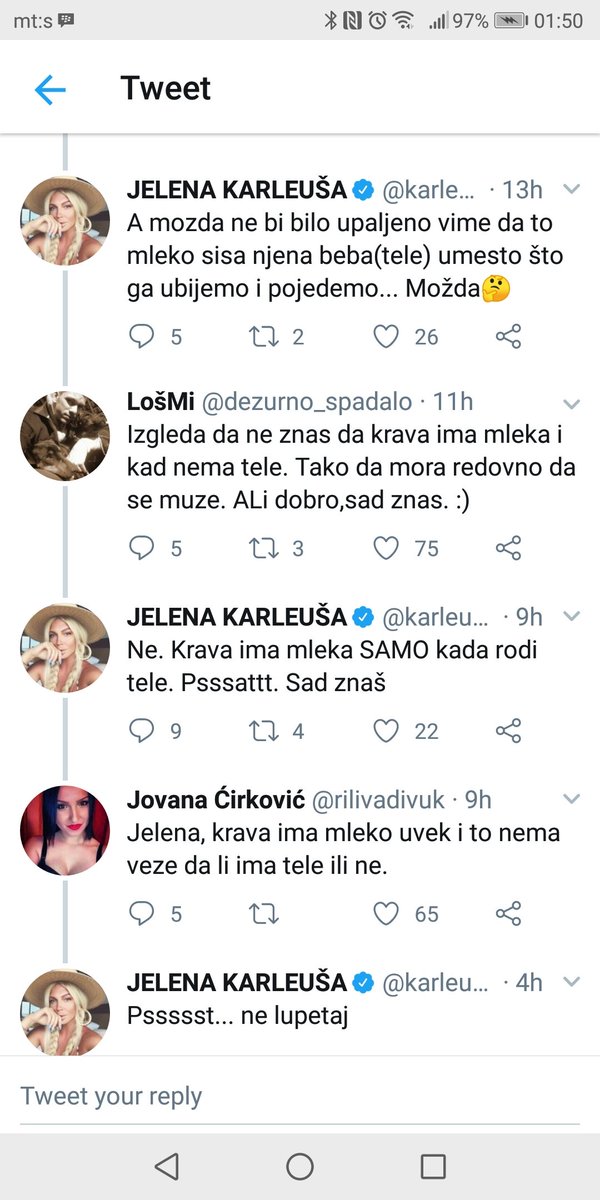View LošMi's profile picture
The image size is (600, 1200).
point(66,433)
